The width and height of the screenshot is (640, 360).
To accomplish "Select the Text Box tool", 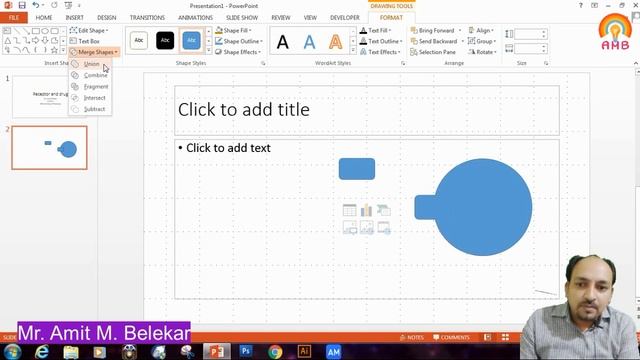I will pos(84,41).
